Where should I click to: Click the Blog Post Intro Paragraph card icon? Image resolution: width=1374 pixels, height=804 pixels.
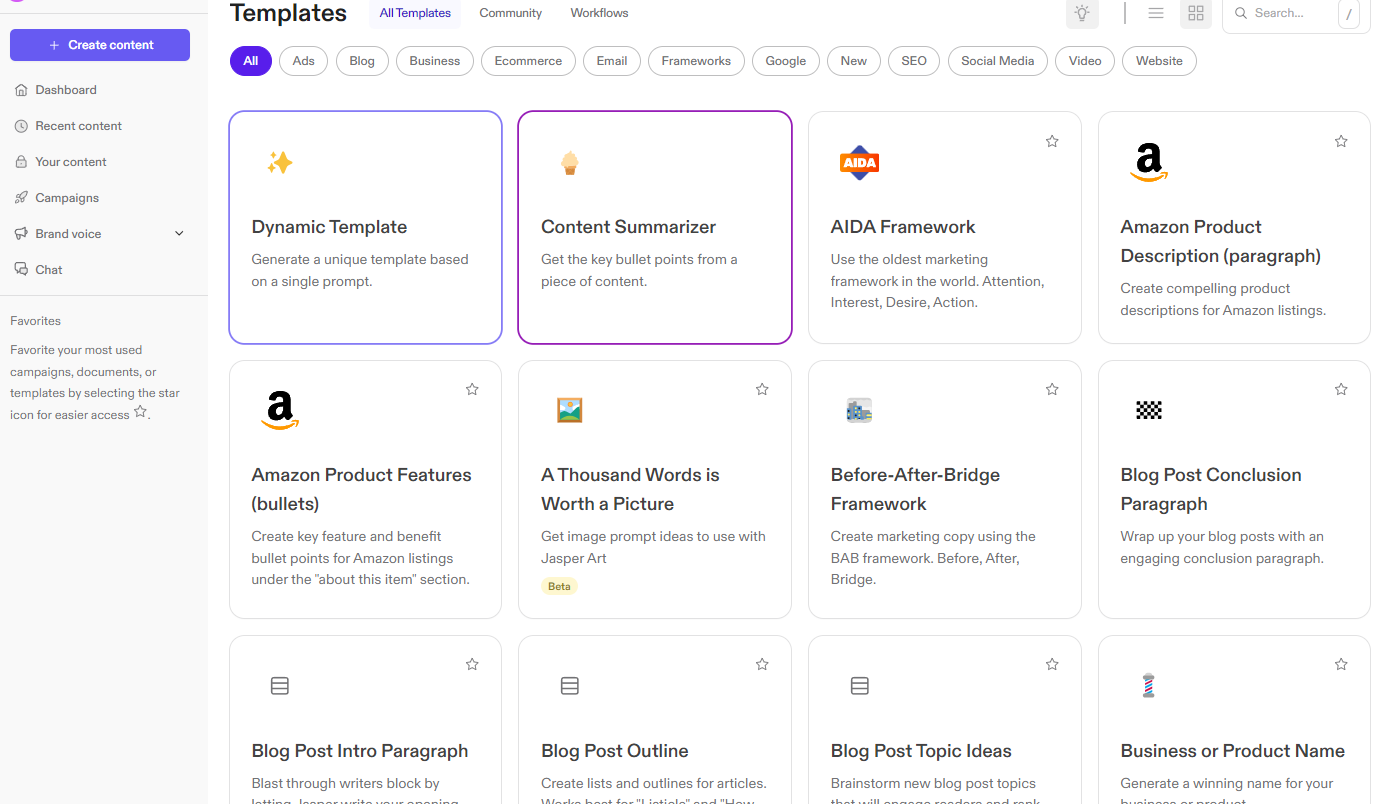pyautogui.click(x=280, y=686)
